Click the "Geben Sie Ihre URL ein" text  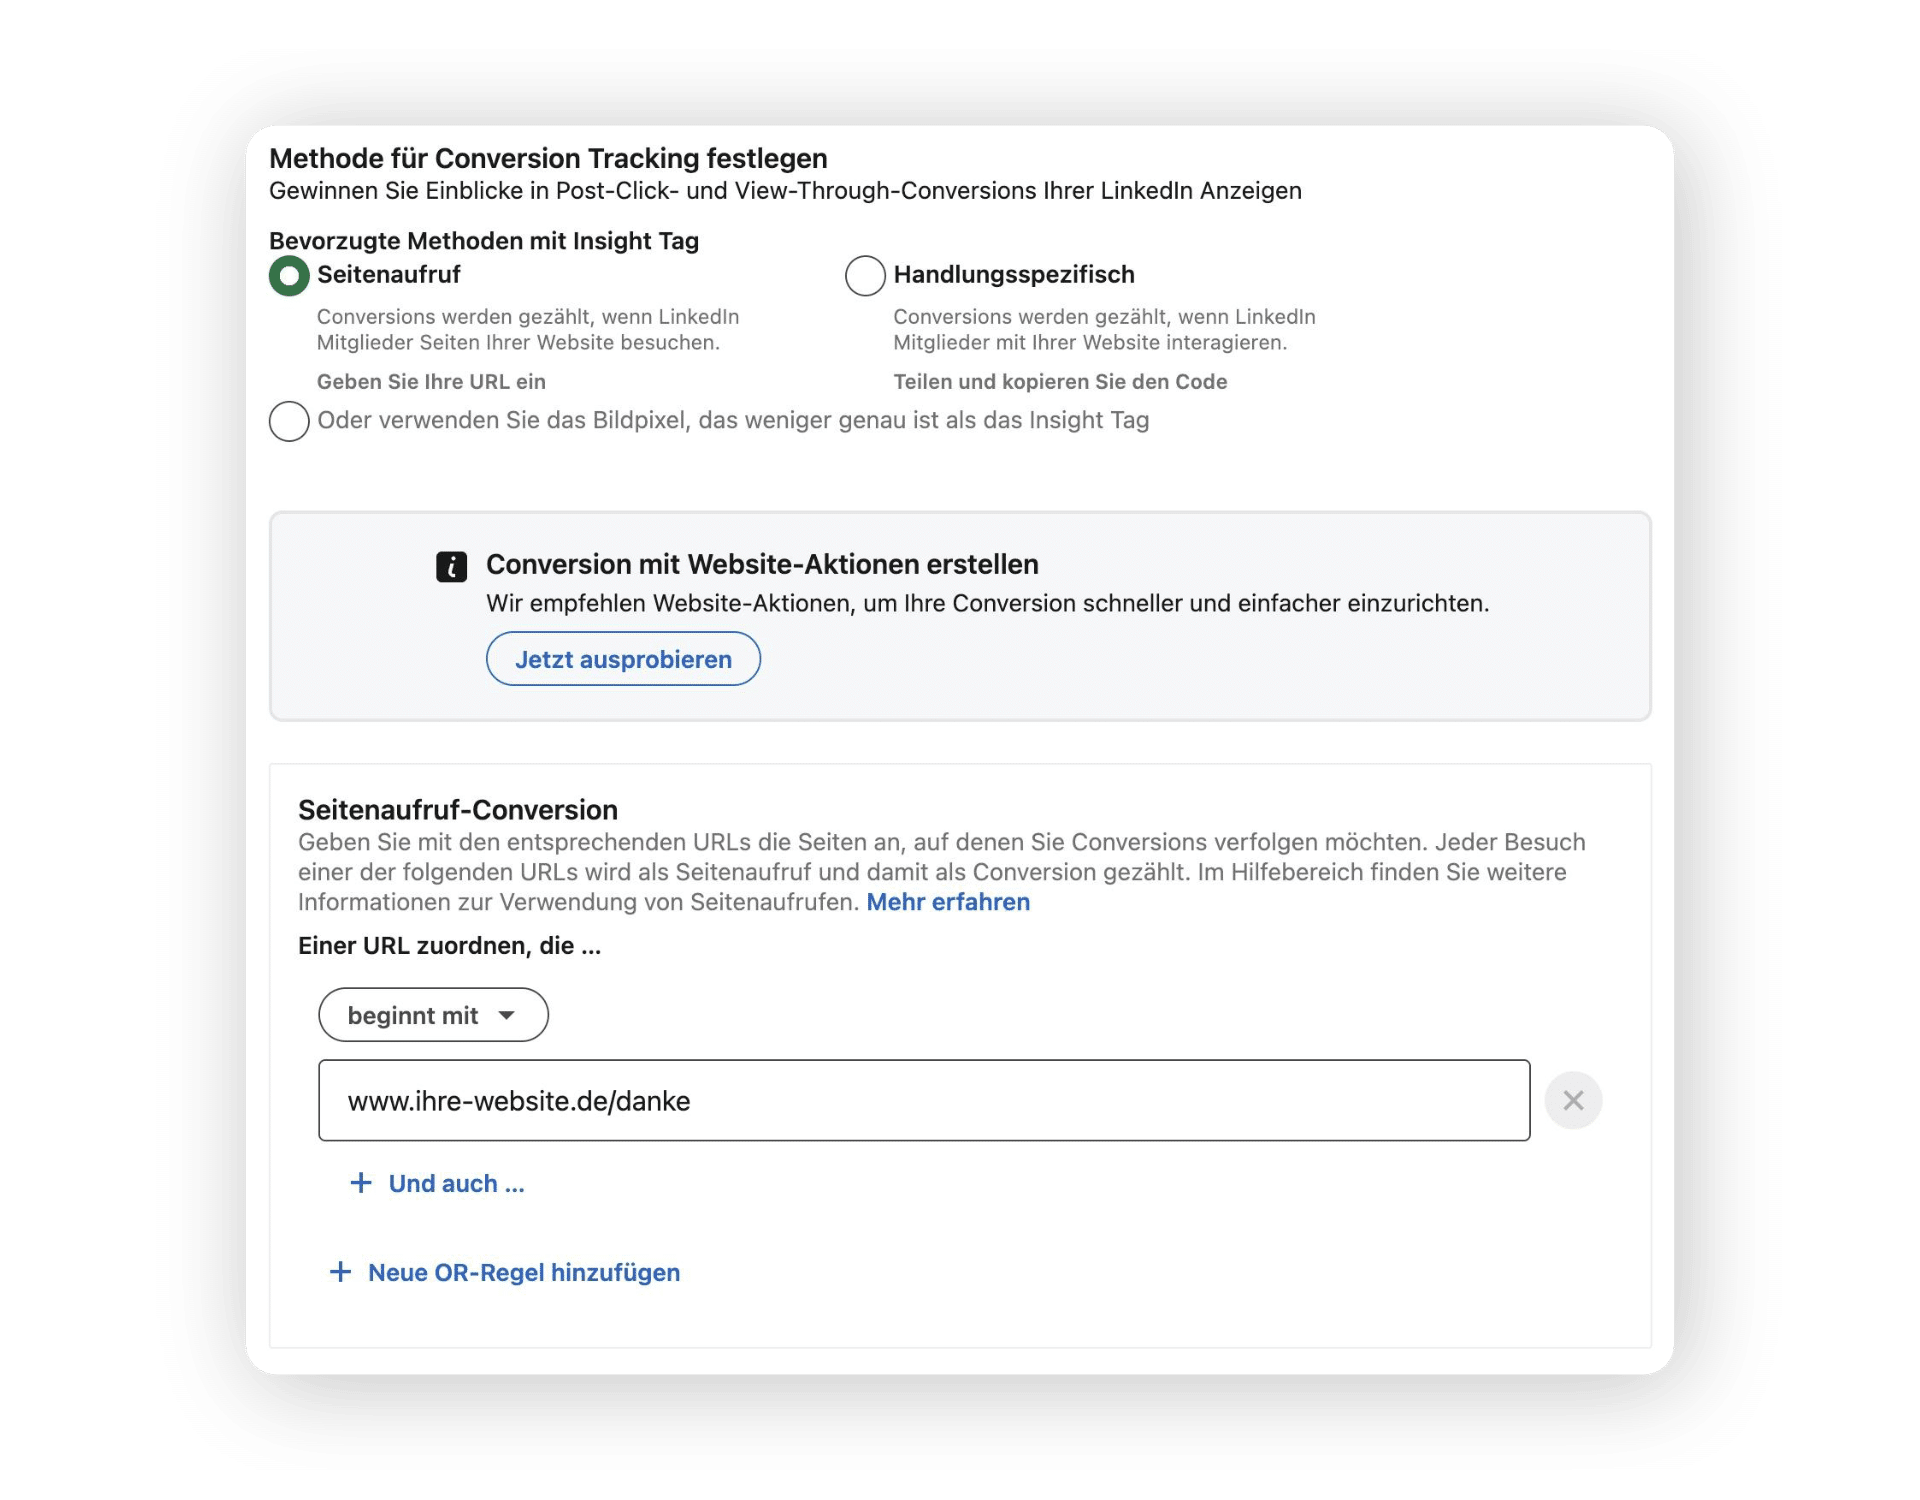(x=431, y=382)
